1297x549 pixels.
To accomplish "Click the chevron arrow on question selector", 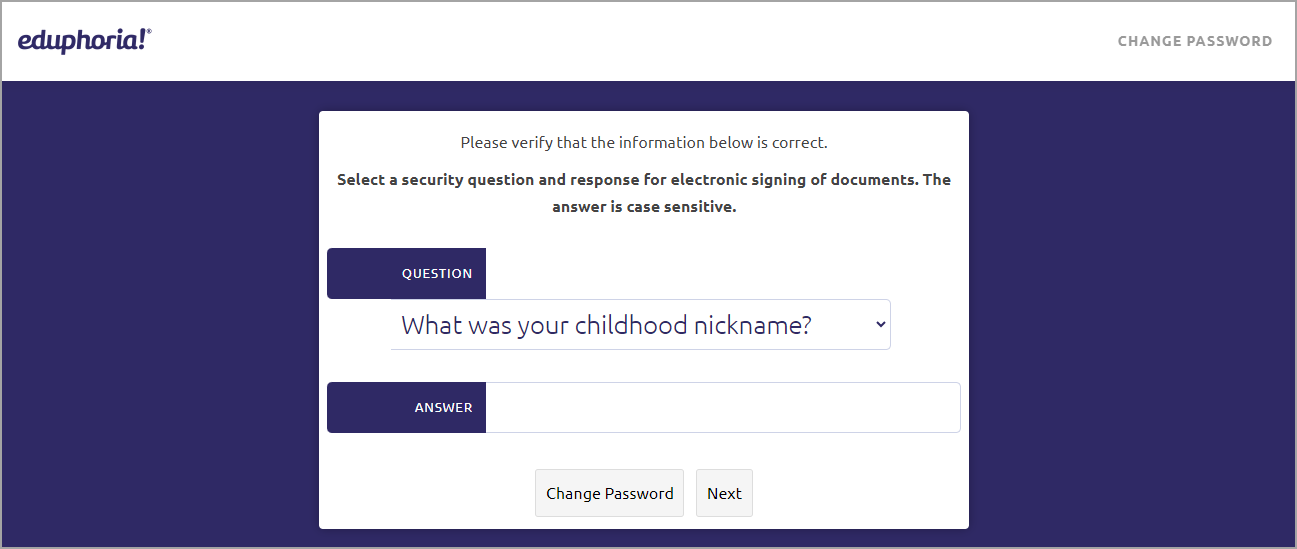I will (880, 325).
